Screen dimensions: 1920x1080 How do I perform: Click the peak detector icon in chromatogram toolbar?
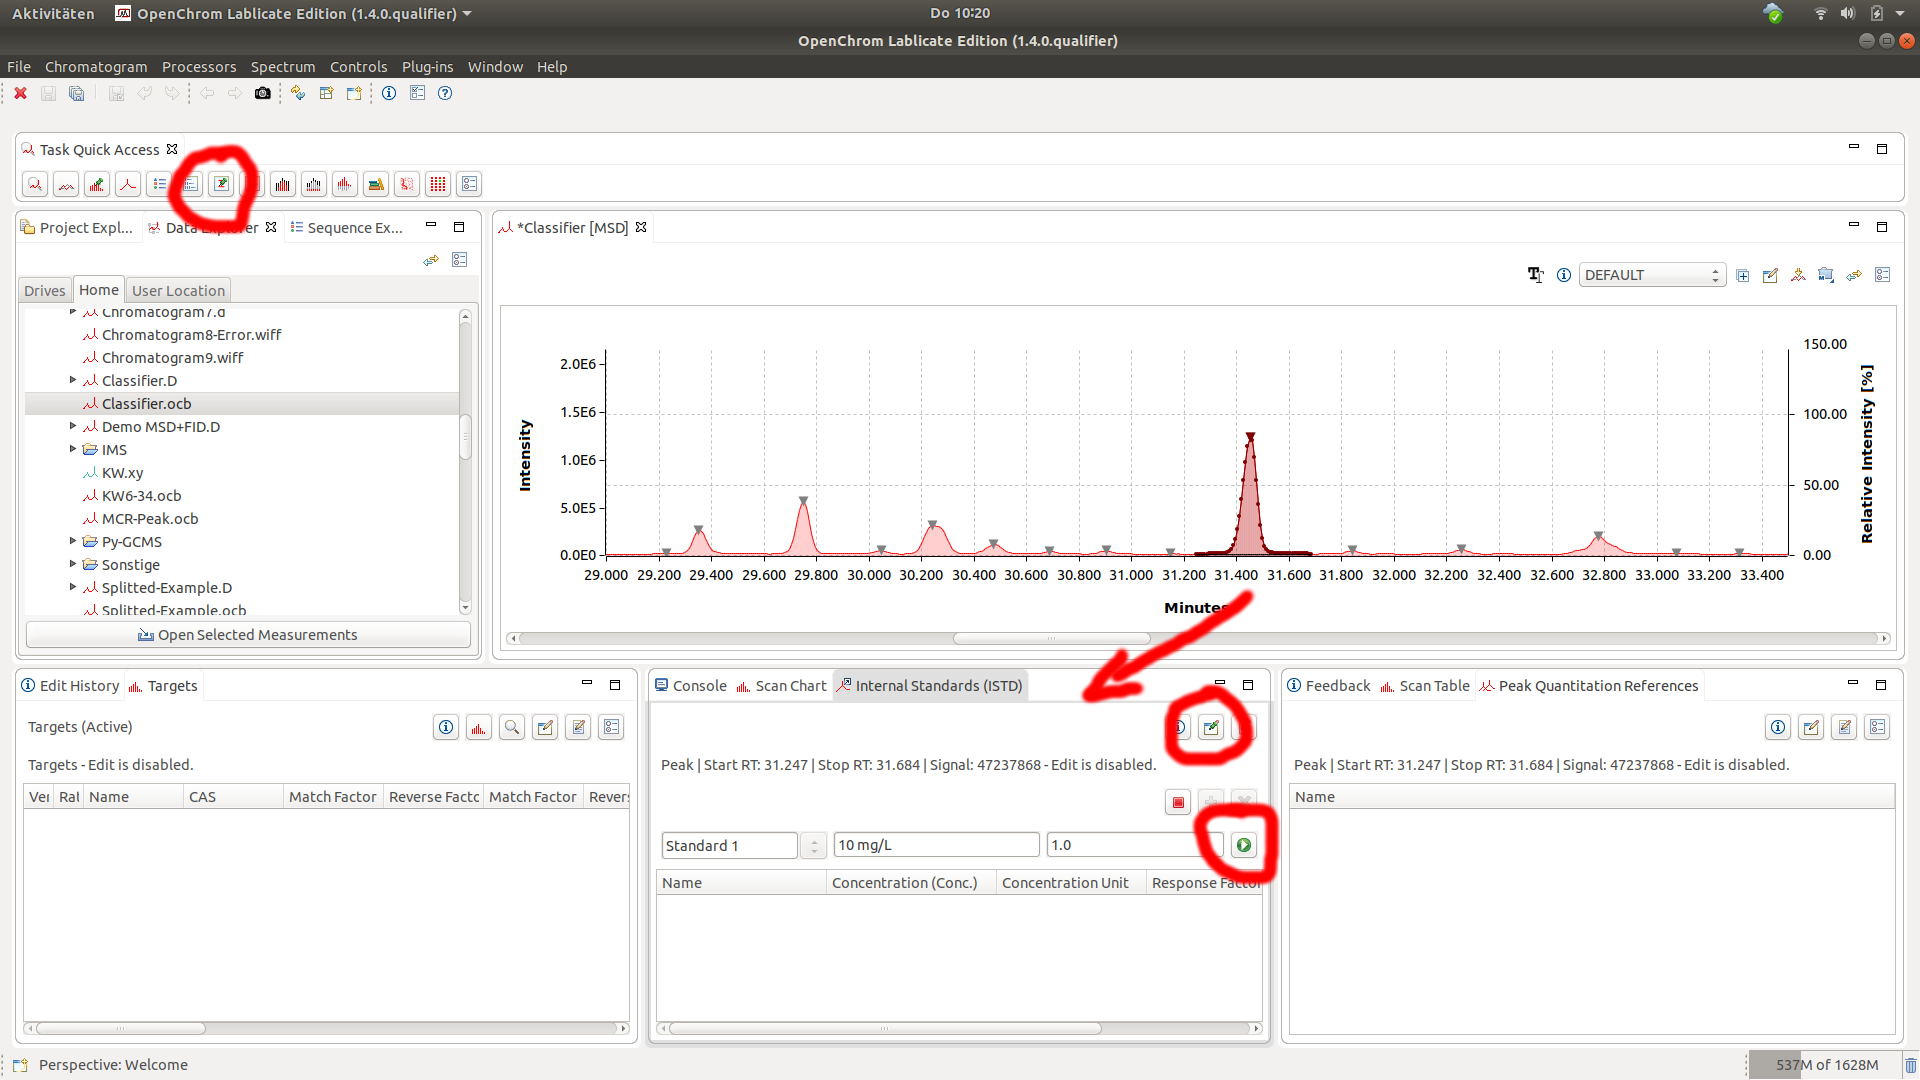[x=1798, y=275]
